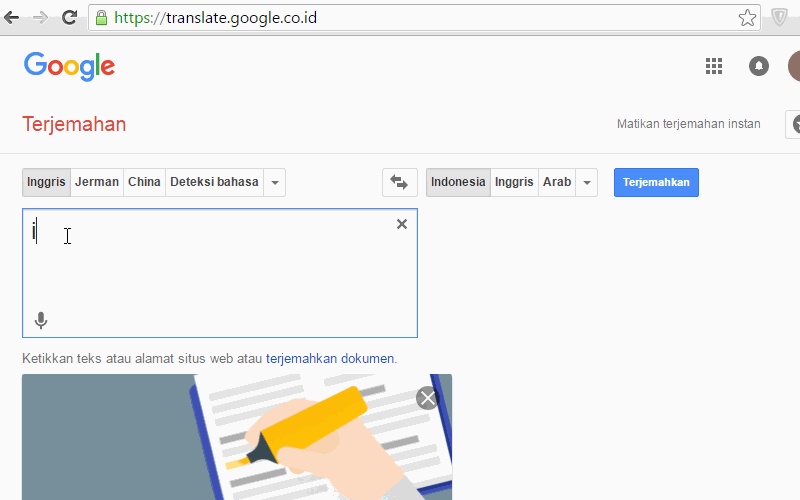Open the terjemahkan dokumen link
Viewport: 800px width, 500px height.
pos(330,359)
